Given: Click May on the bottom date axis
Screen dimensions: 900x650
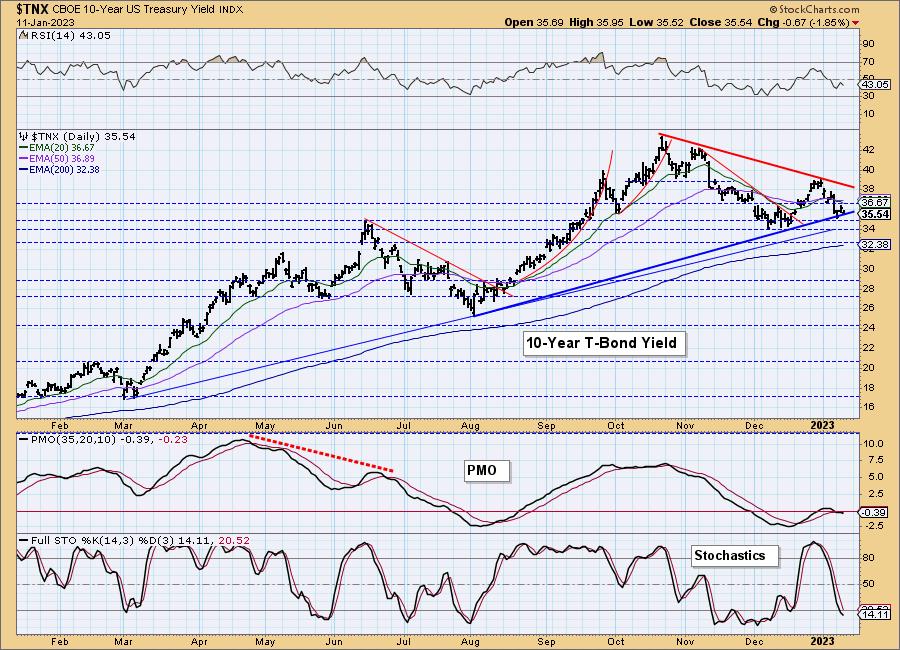Looking at the screenshot, I should tap(265, 642).
